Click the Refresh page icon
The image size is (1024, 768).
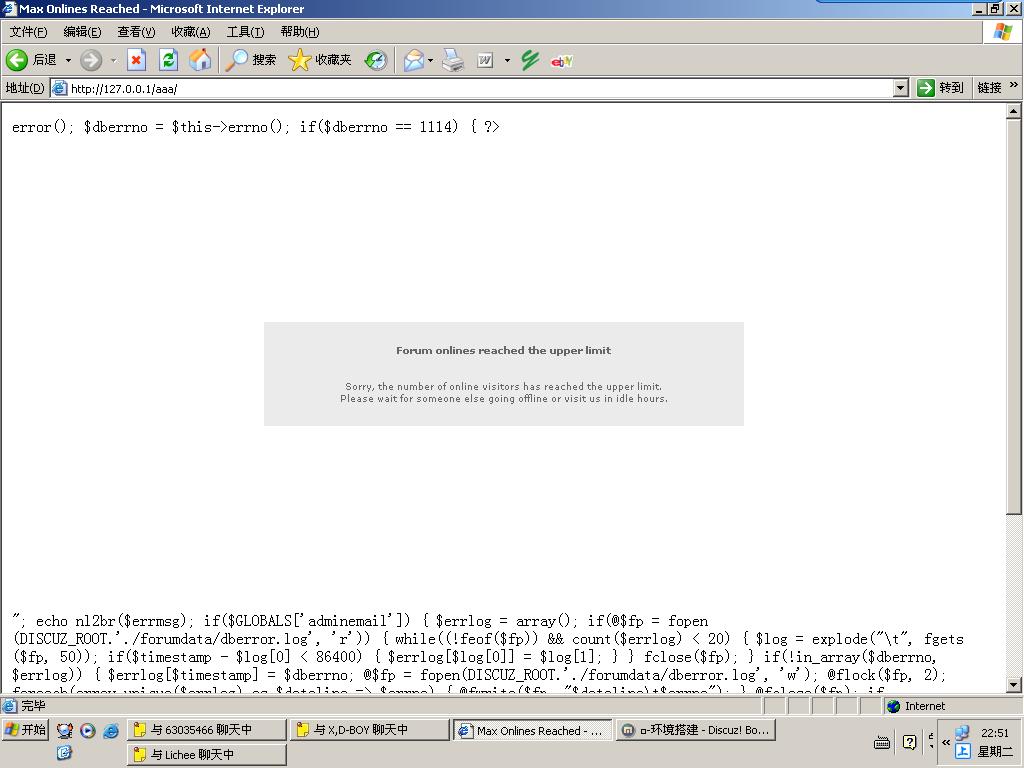pos(168,60)
